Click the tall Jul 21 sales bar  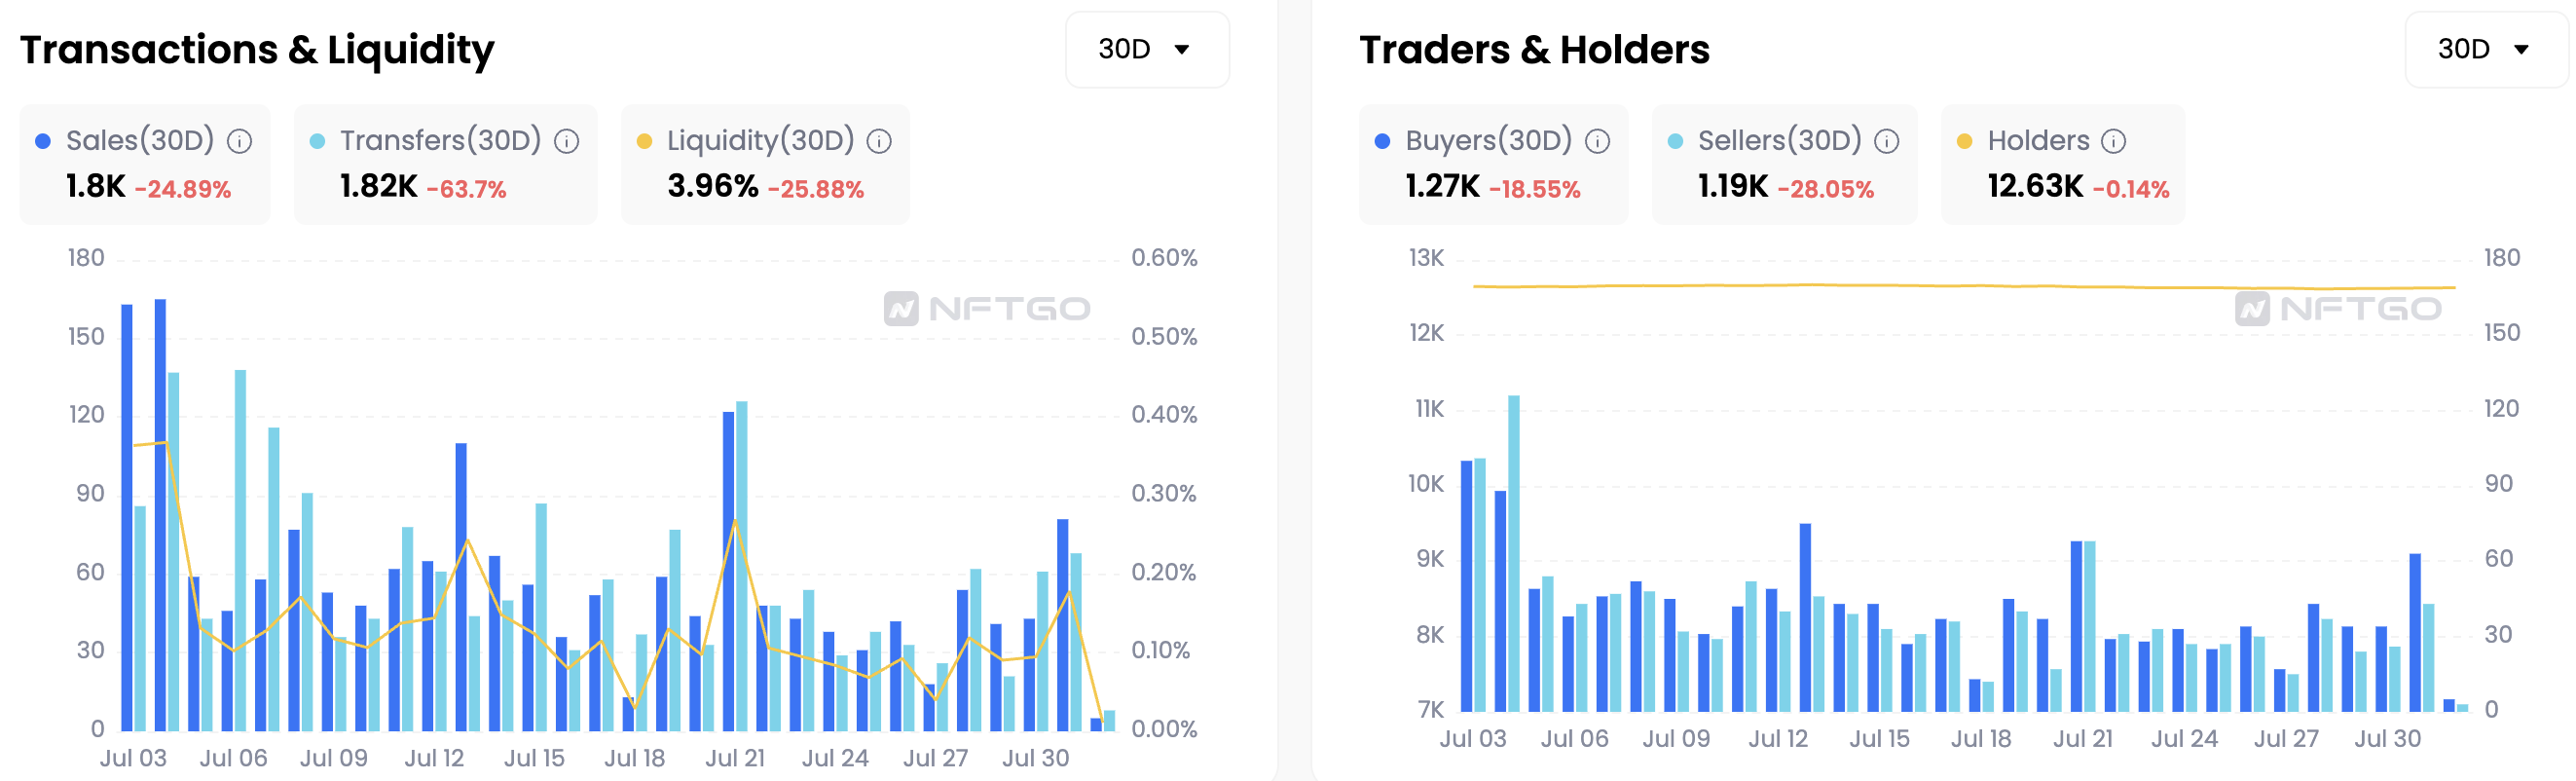point(729,571)
